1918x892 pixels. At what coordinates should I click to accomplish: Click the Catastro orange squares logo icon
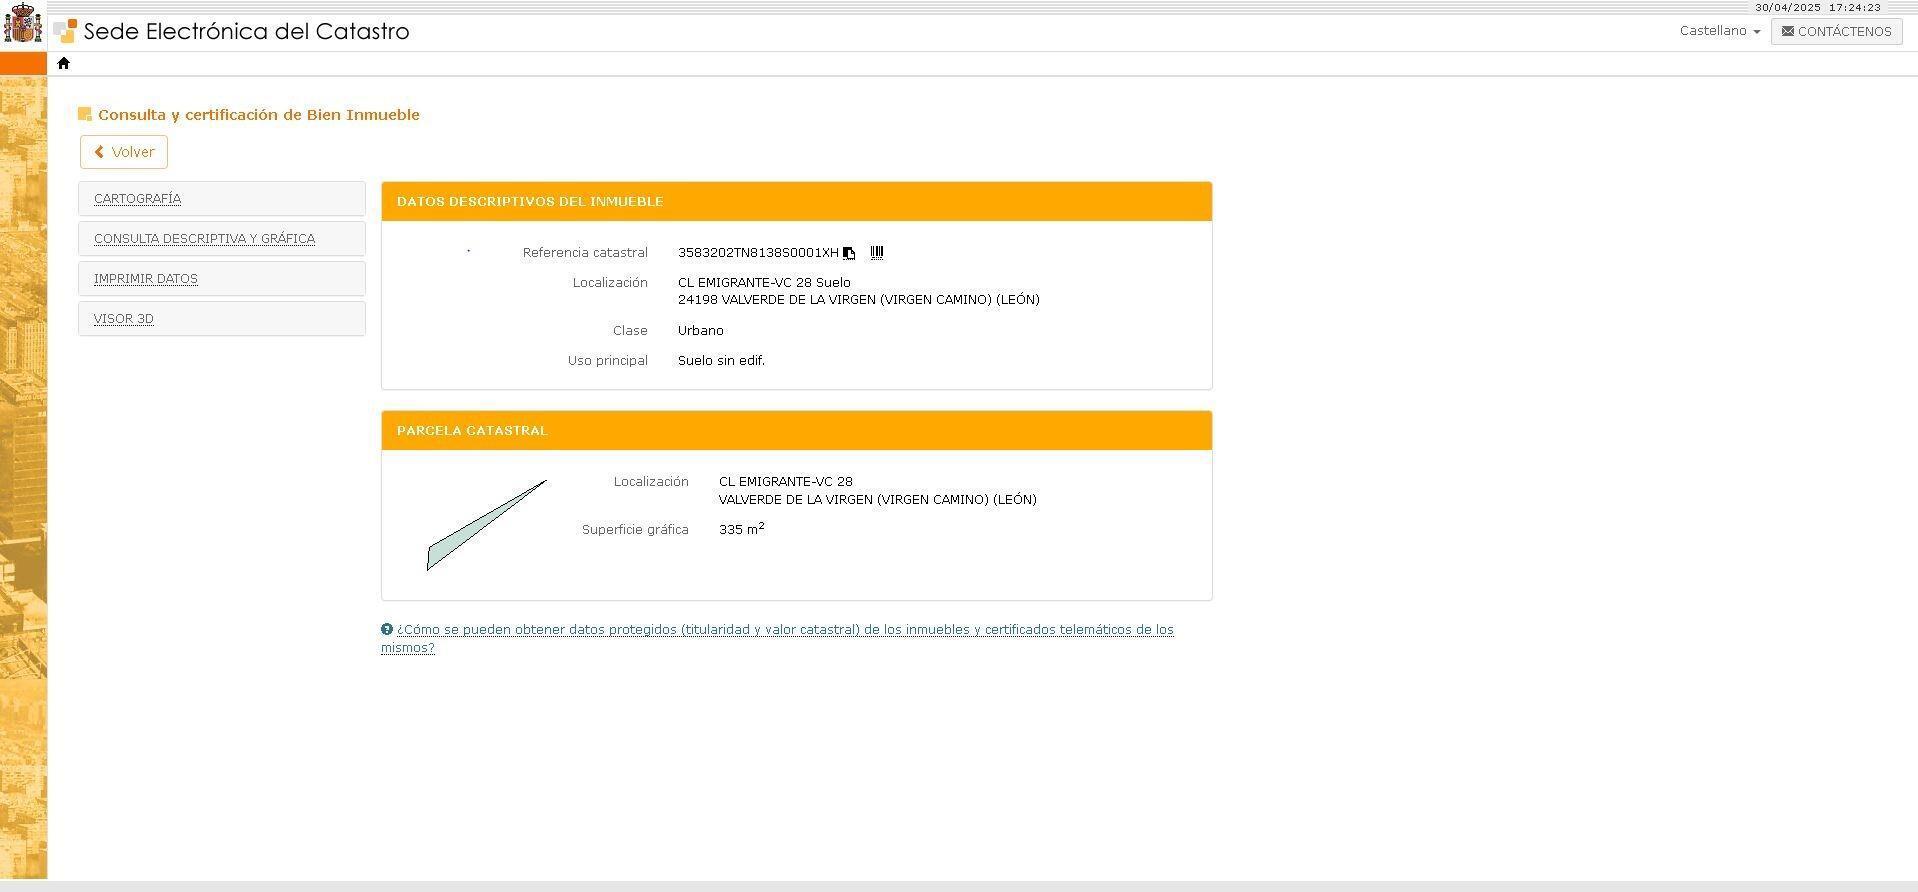(x=65, y=31)
